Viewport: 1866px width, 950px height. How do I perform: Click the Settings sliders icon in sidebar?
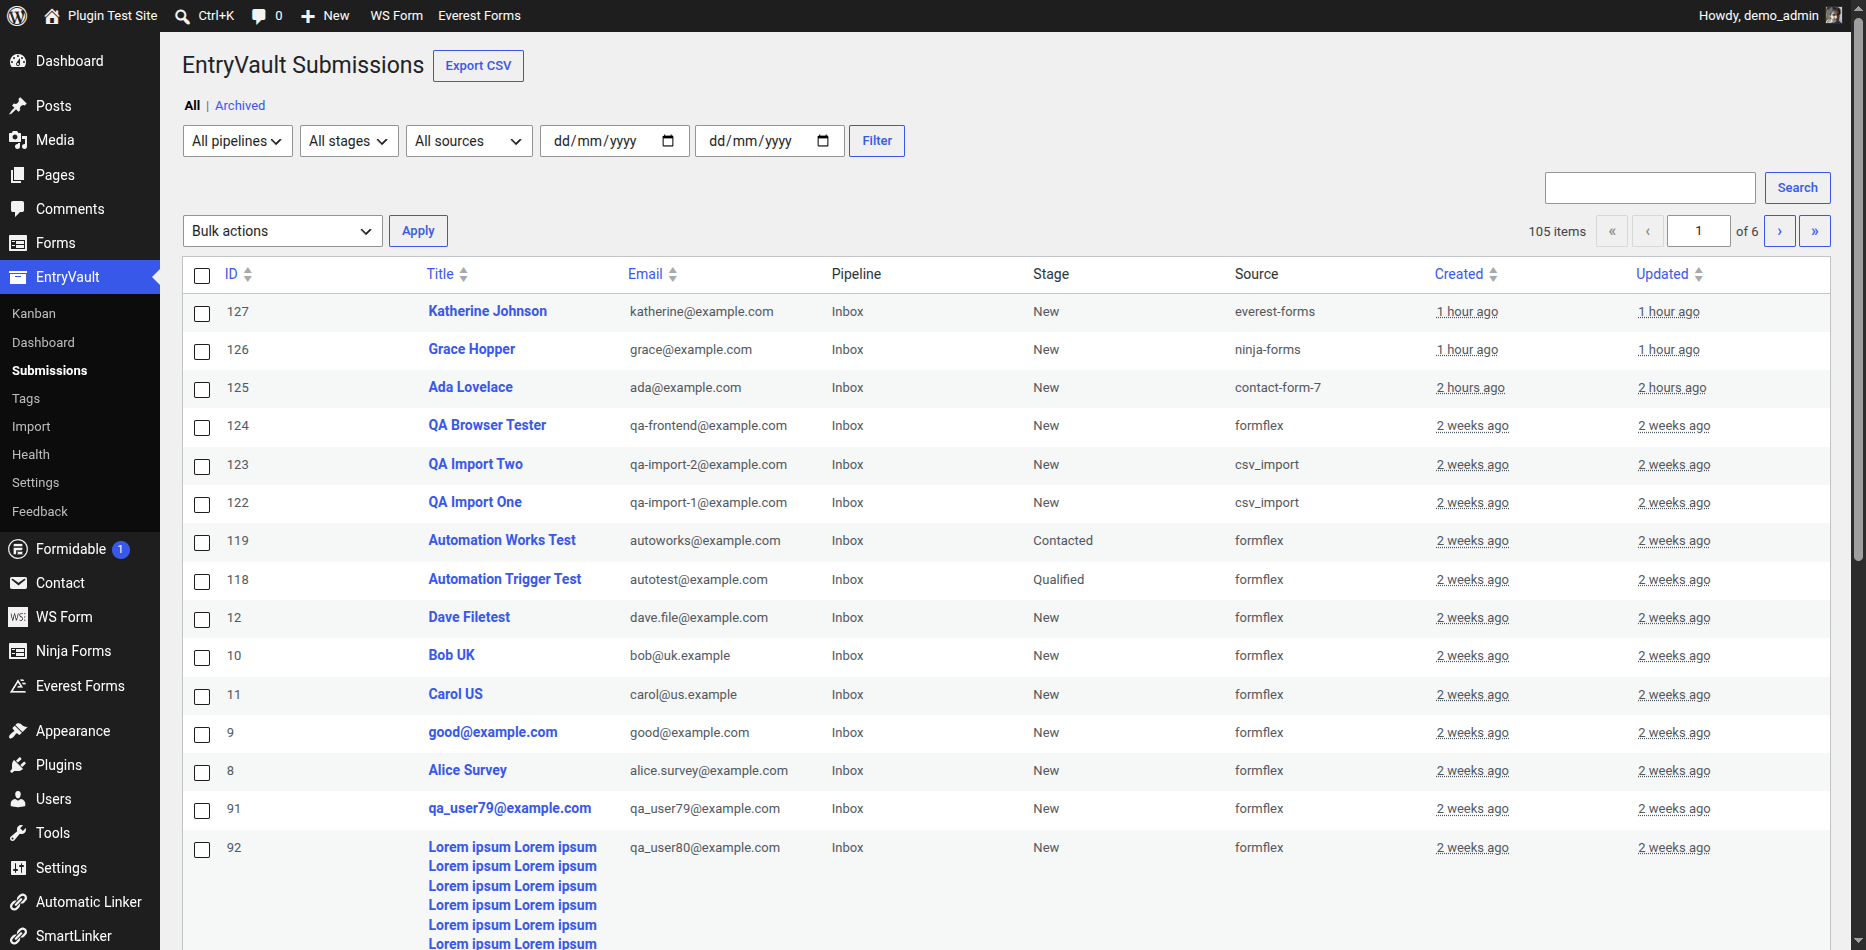[x=18, y=868]
